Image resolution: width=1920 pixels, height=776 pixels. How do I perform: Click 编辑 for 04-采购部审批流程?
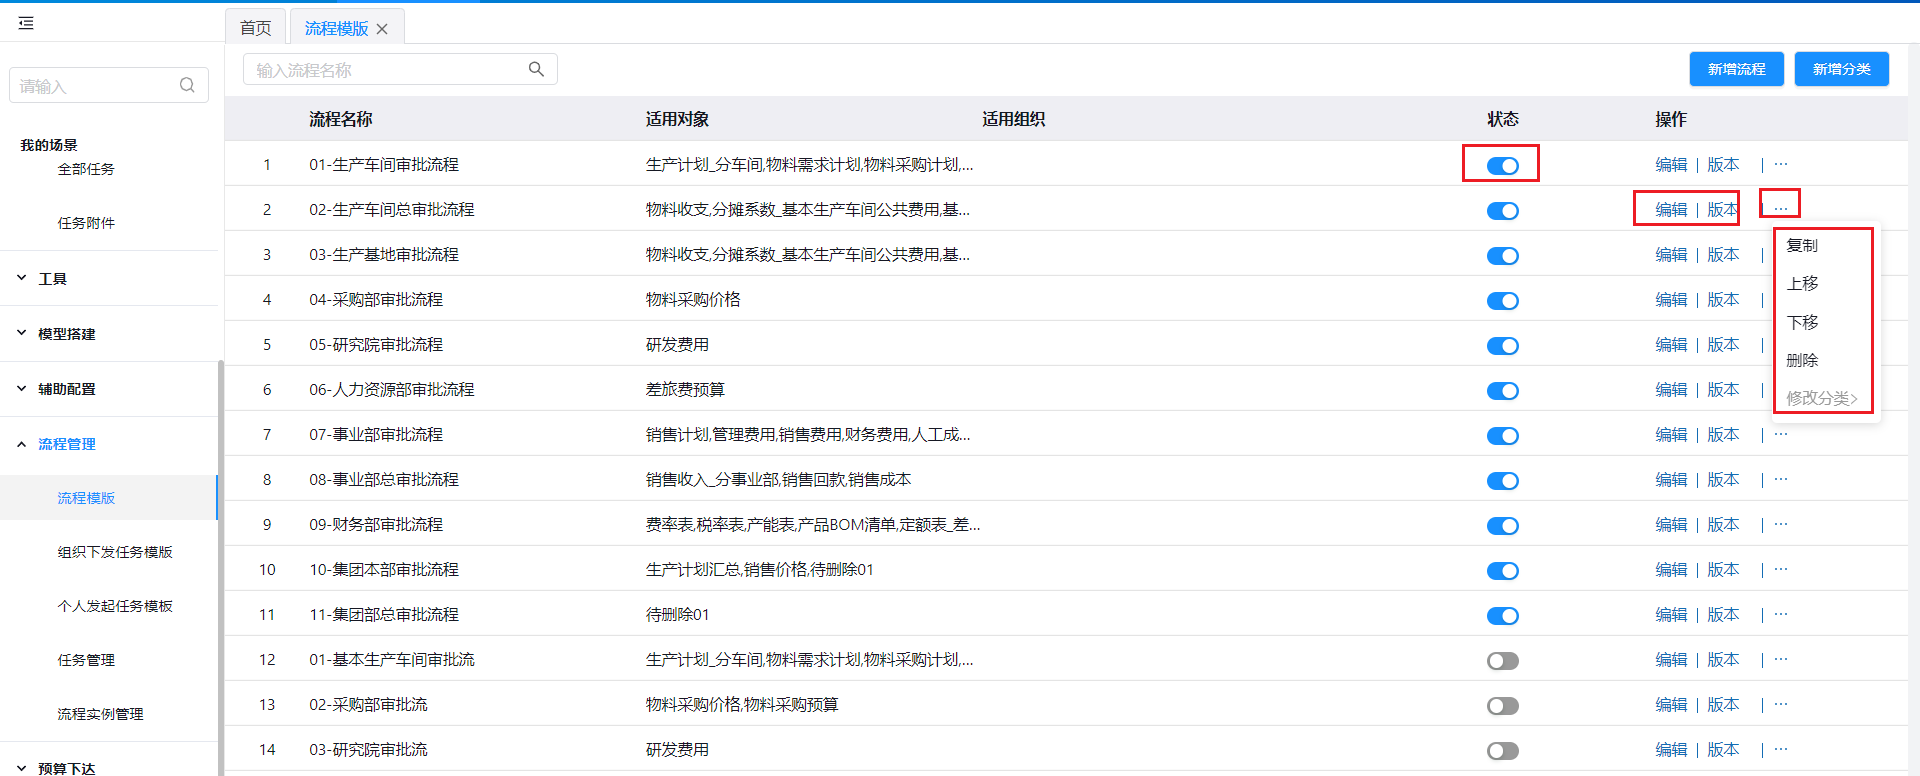pyautogui.click(x=1670, y=299)
